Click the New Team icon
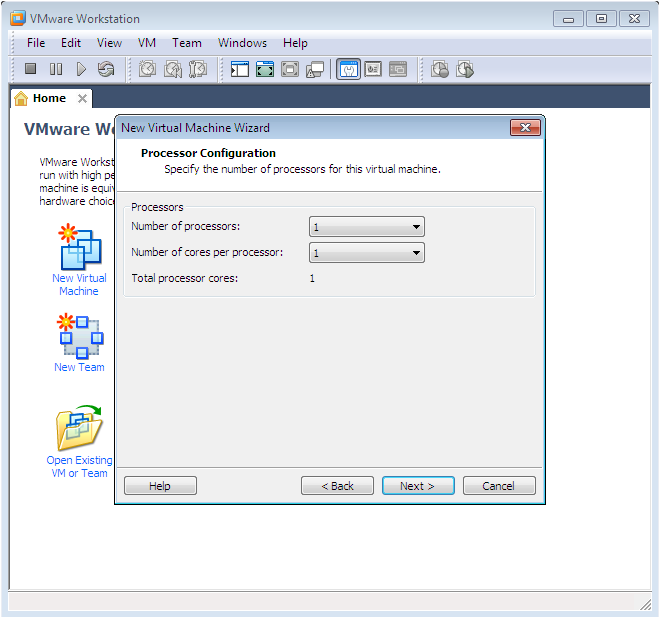The height and width of the screenshot is (618, 660). coord(80,336)
